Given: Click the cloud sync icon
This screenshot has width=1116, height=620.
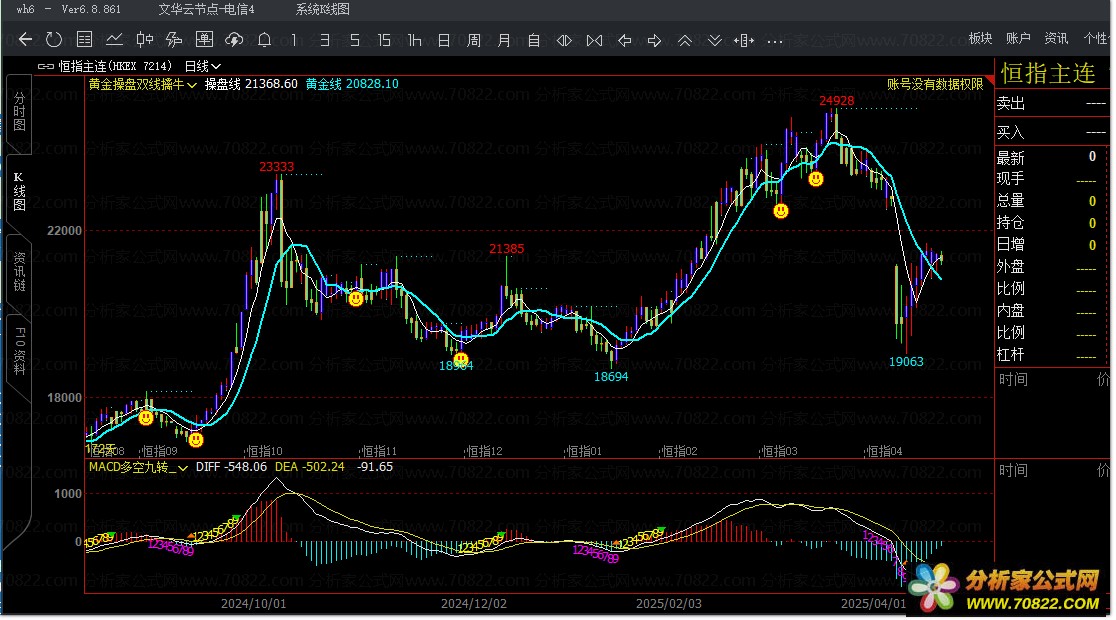Looking at the screenshot, I should pyautogui.click(x=234, y=40).
